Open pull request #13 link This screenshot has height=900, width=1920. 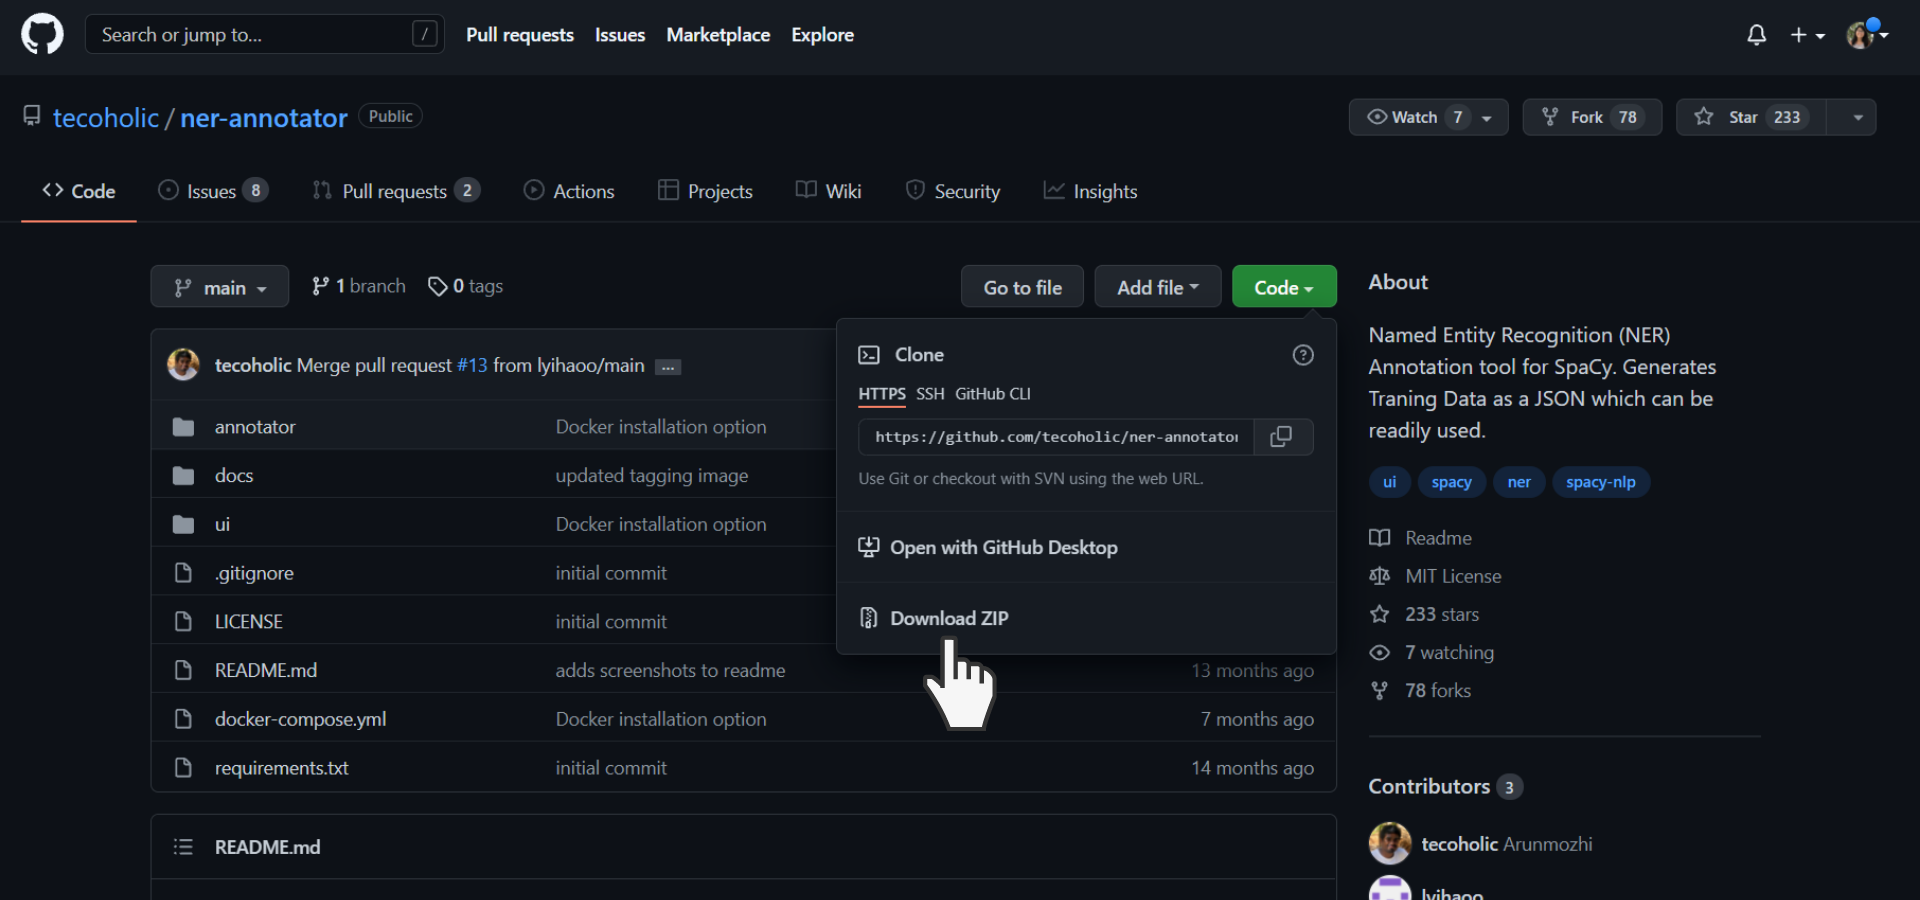472,366
